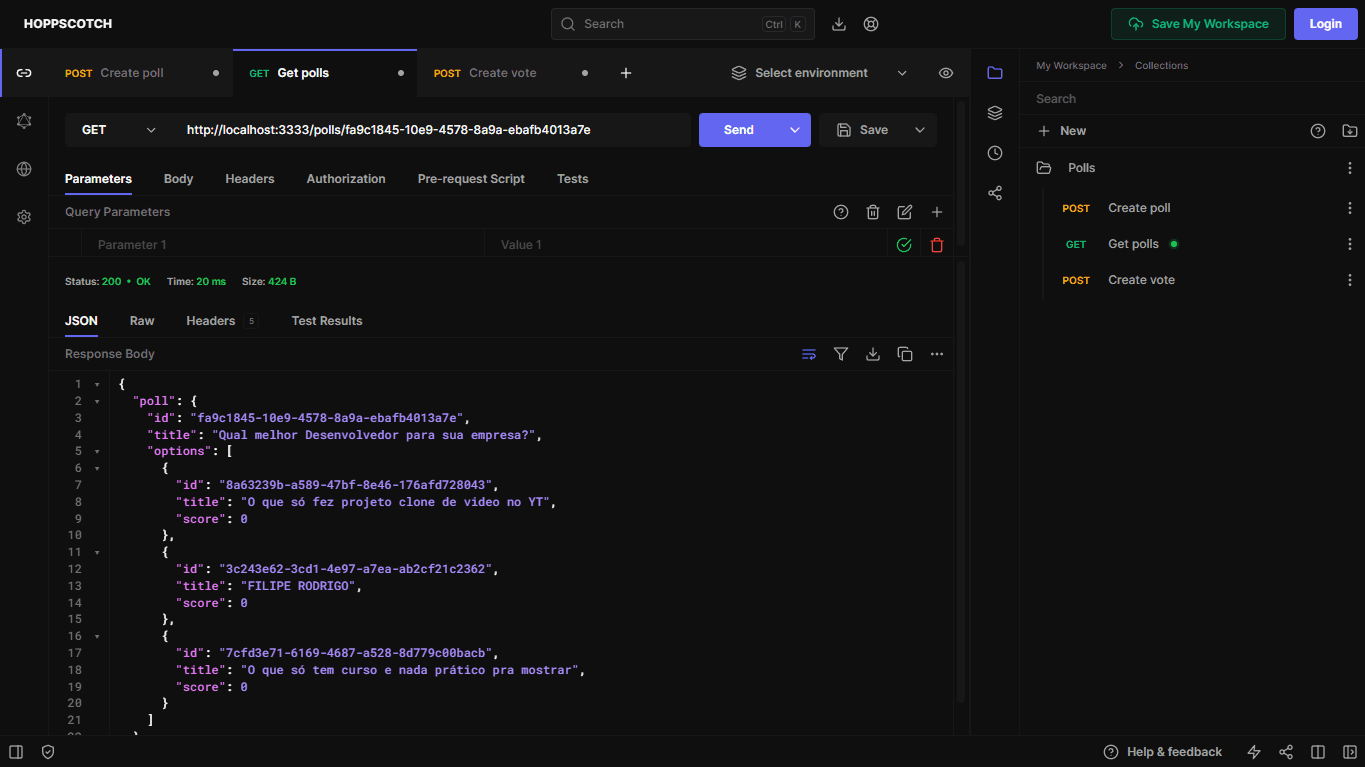Open the GET request method dropdown
Image resolution: width=1365 pixels, height=767 pixels.
[120, 129]
